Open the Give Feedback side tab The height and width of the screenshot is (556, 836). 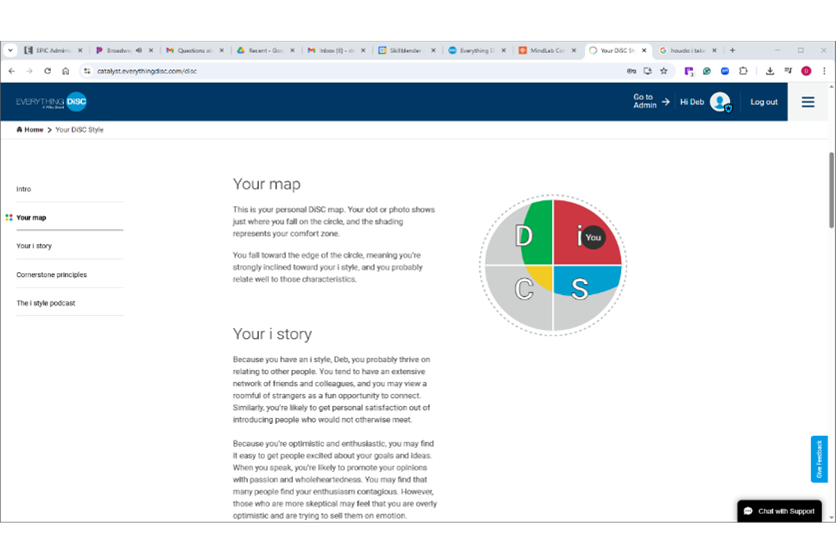[819, 459]
